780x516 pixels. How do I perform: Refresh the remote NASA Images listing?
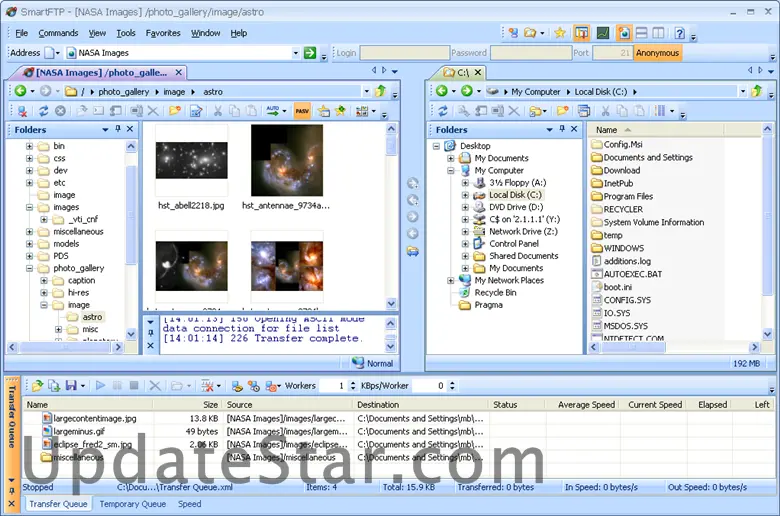click(x=43, y=110)
